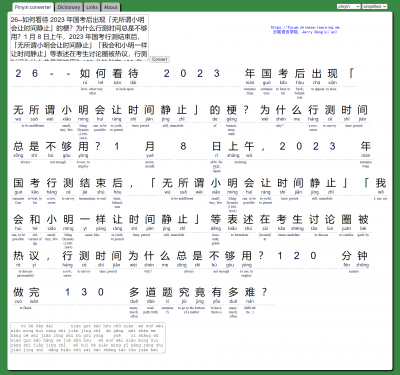The image size is (400, 375).
Task: Open the Links tab
Action: click(92, 7)
